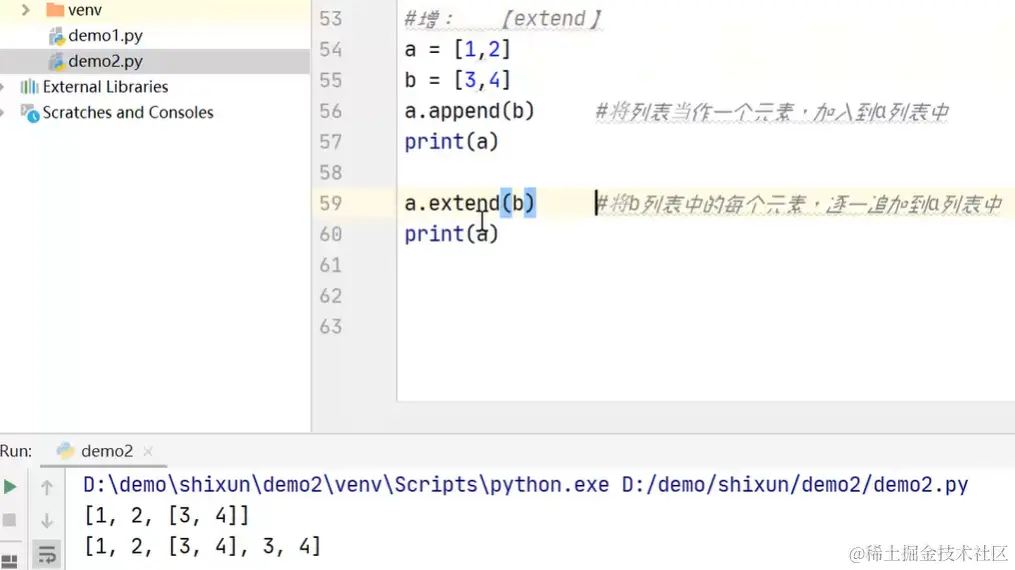Click python.exe interpreter path in console
Viewport: 1015px width, 570px height.
pyautogui.click(x=346, y=485)
